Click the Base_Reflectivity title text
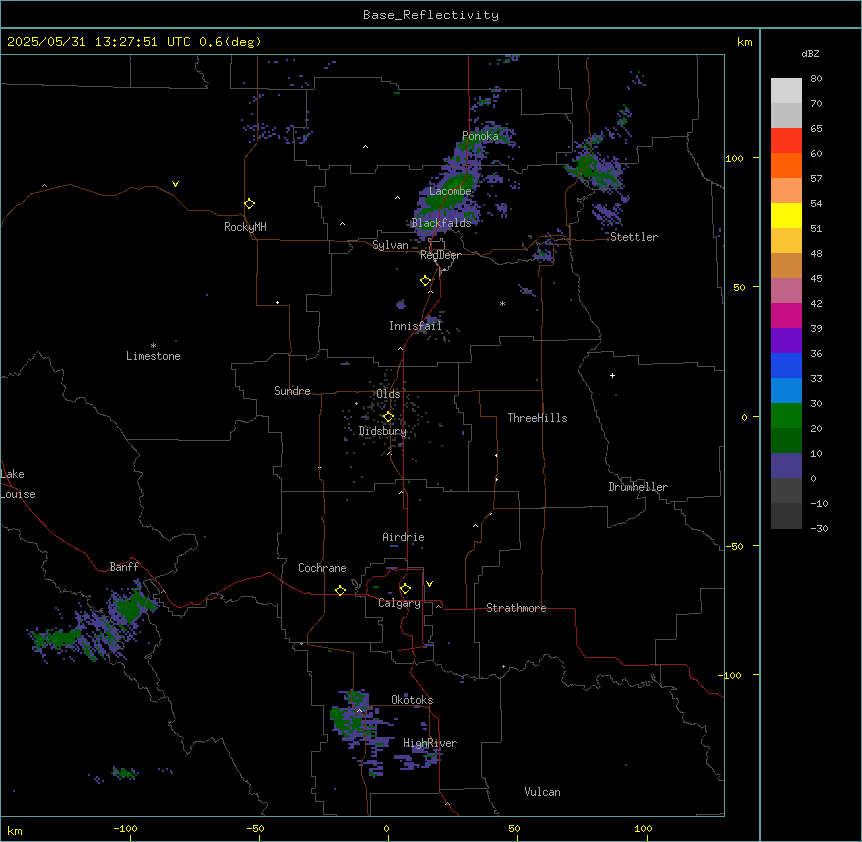 point(431,15)
